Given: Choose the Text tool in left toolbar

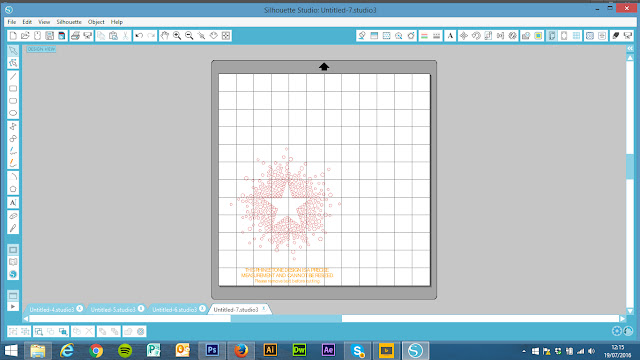Looking at the screenshot, I should [x=13, y=203].
